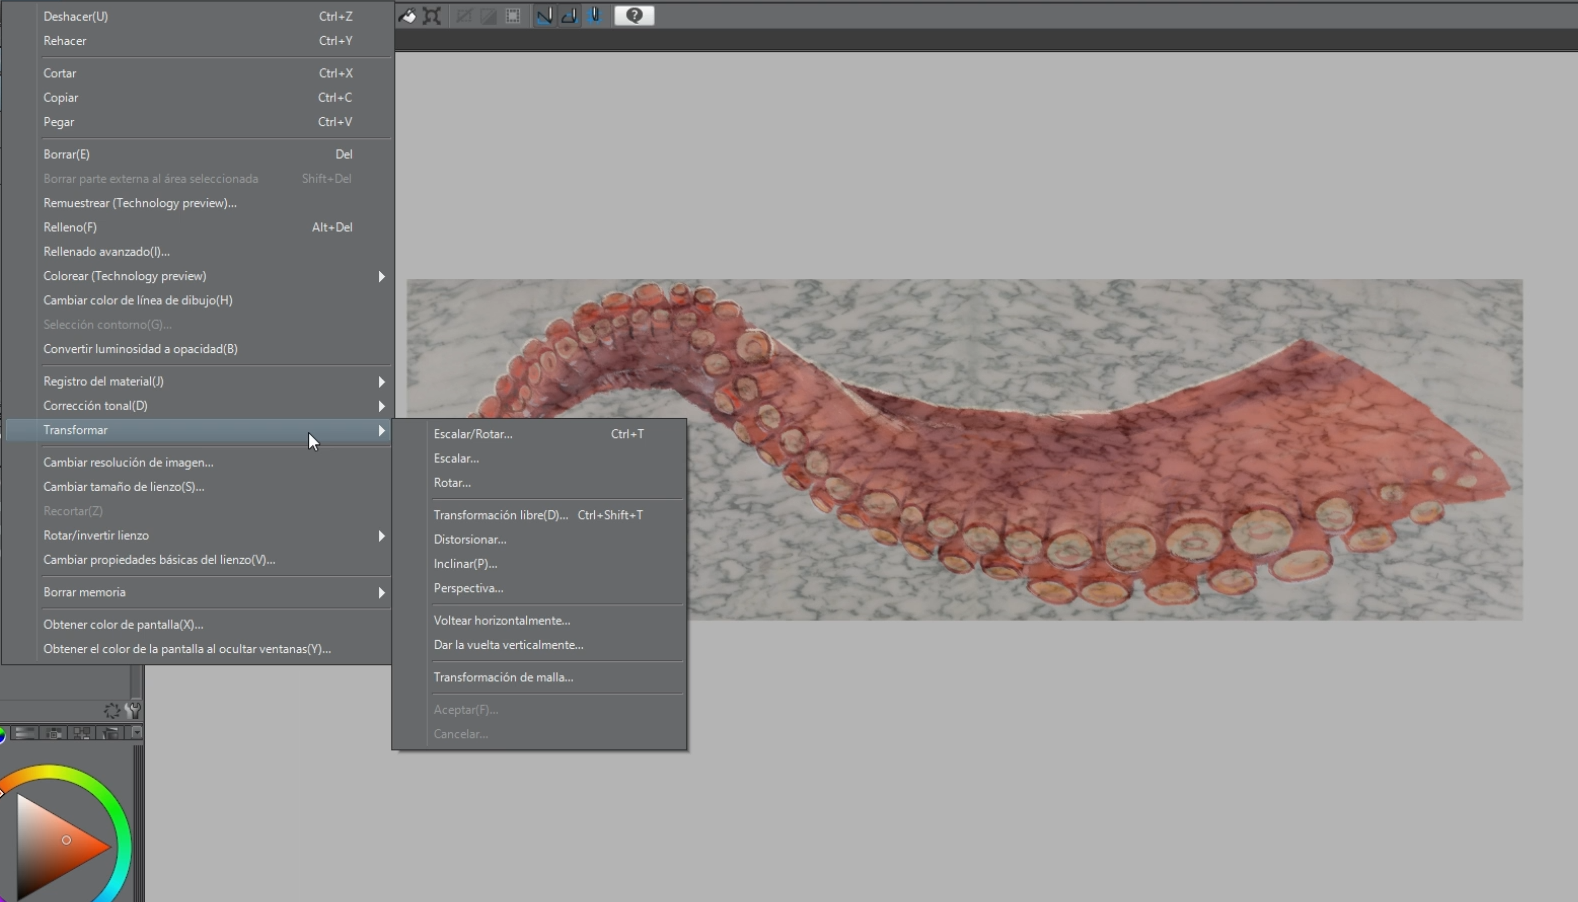Click the Scale/Rotate transform toolbar icon

tap(432, 16)
